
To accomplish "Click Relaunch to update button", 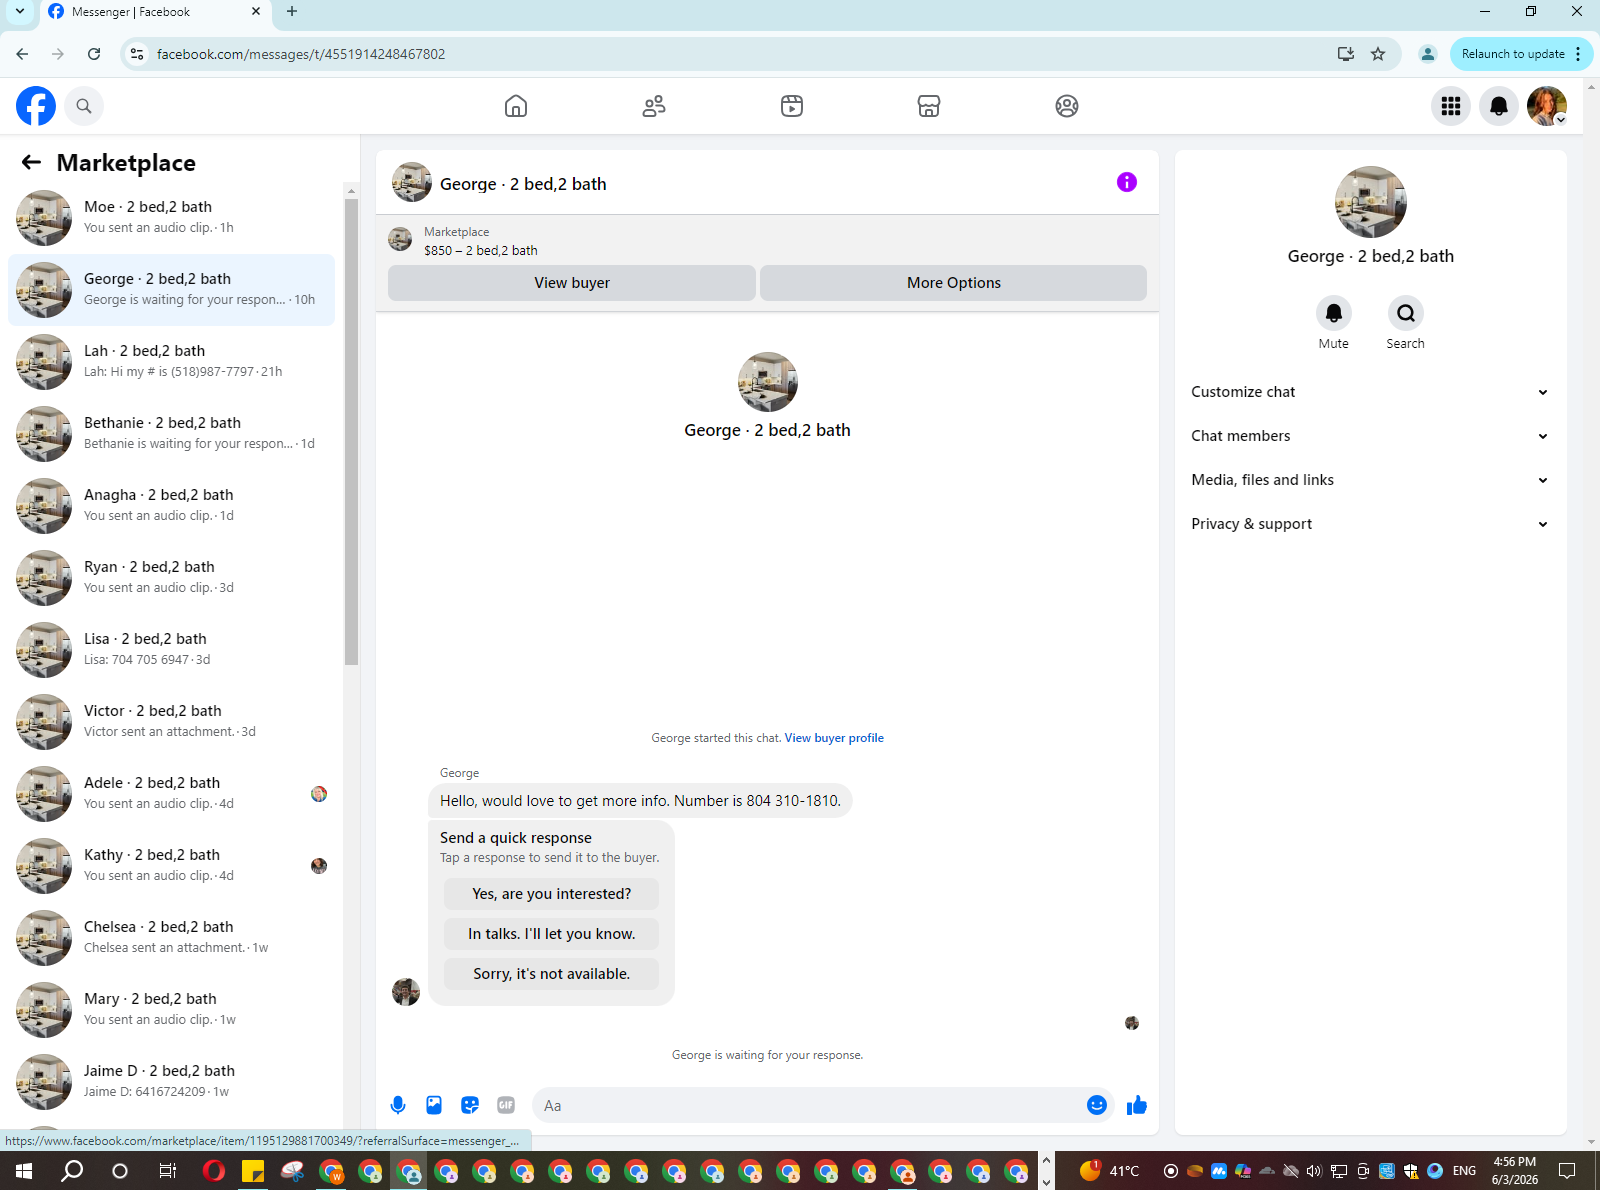I will [x=1512, y=54].
